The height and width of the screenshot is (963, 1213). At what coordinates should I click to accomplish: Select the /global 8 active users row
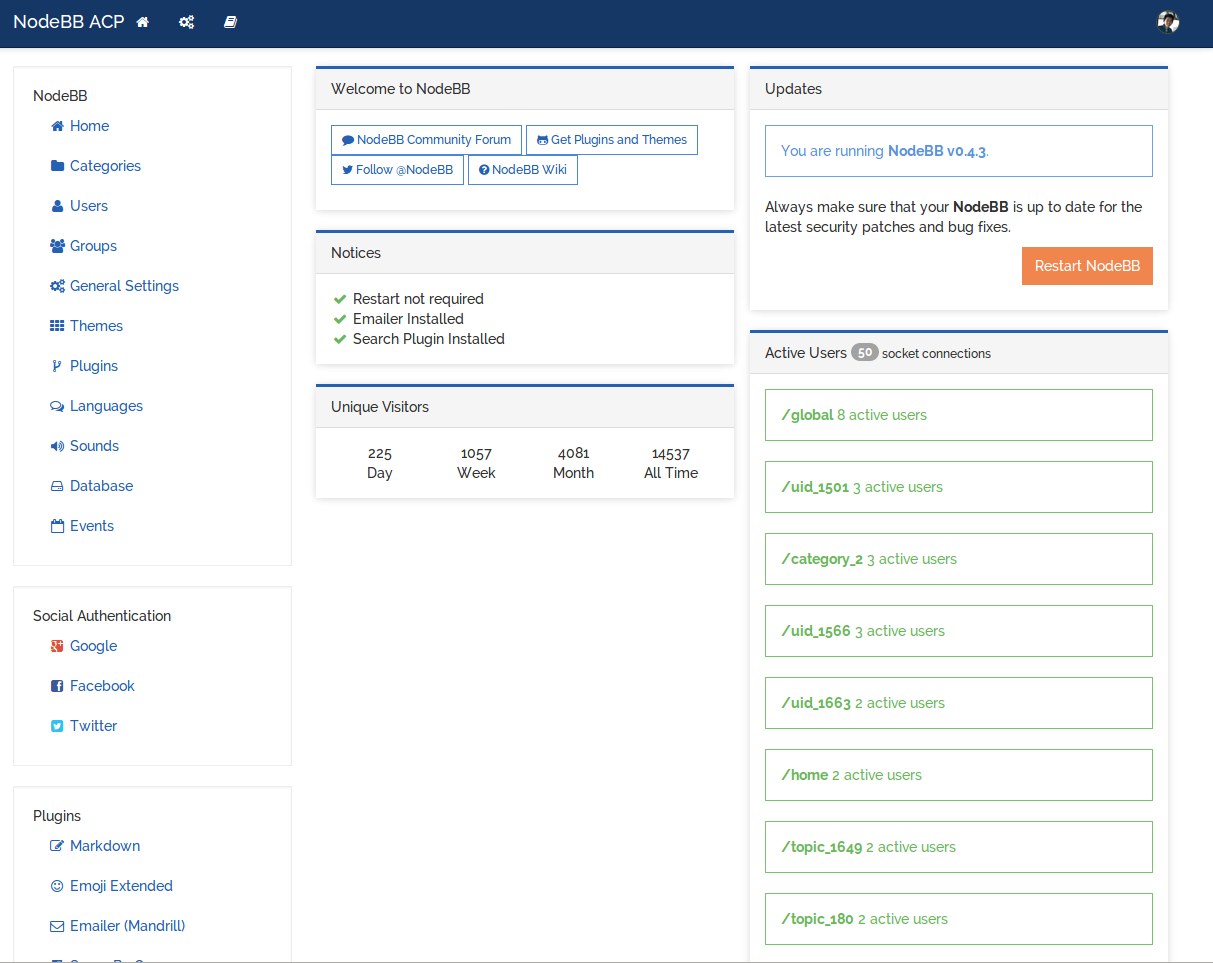[x=959, y=415]
